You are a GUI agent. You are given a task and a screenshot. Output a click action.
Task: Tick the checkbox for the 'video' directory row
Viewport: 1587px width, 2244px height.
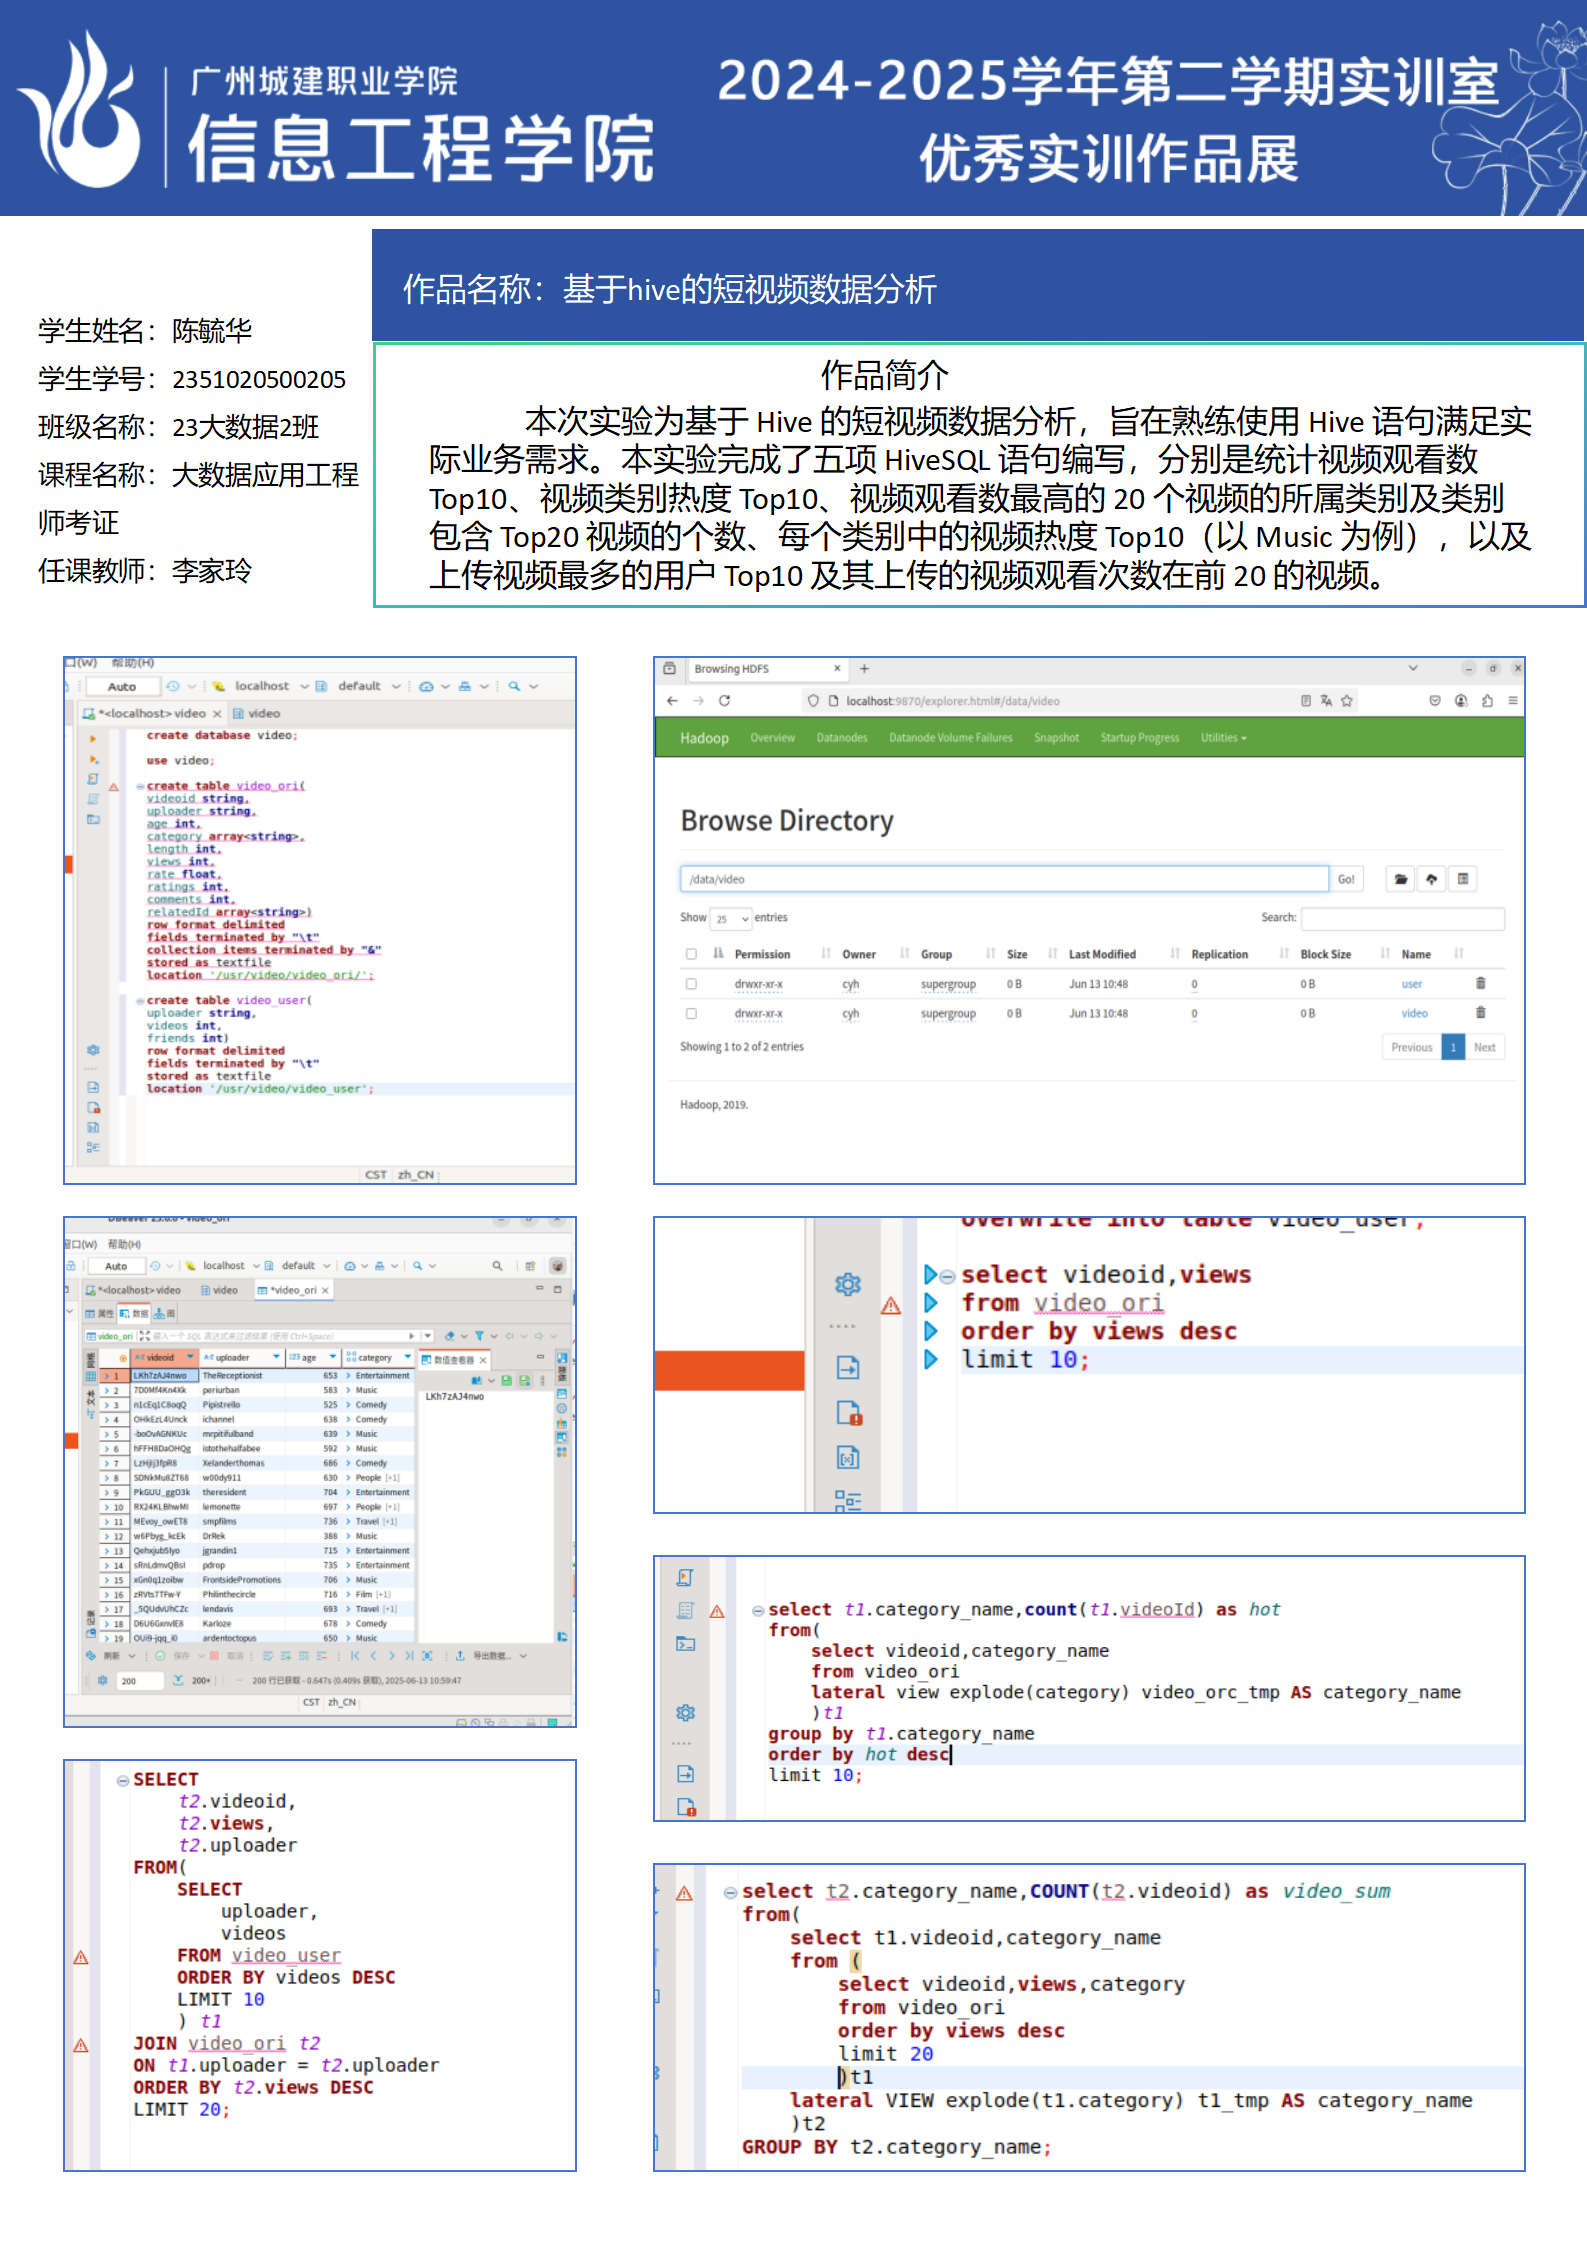click(x=691, y=1013)
